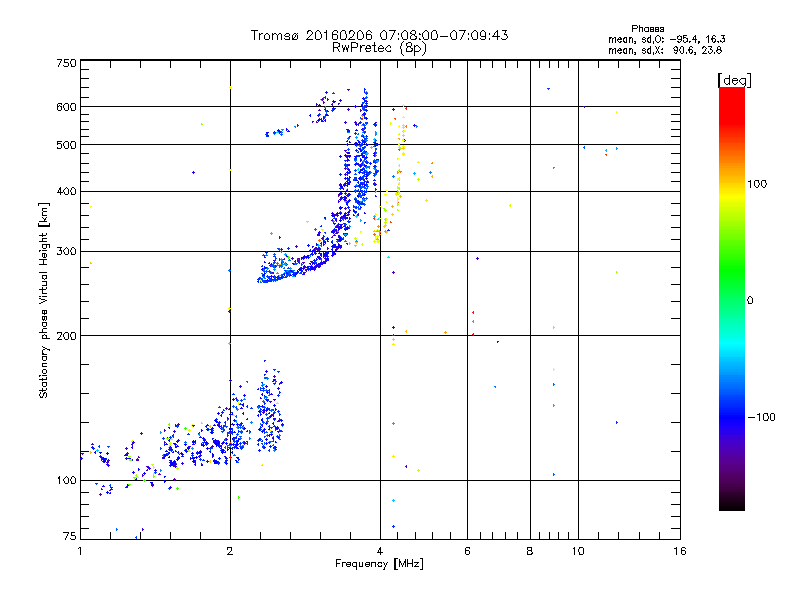
Task: Click the x-axis label '16'
Action: (680, 551)
